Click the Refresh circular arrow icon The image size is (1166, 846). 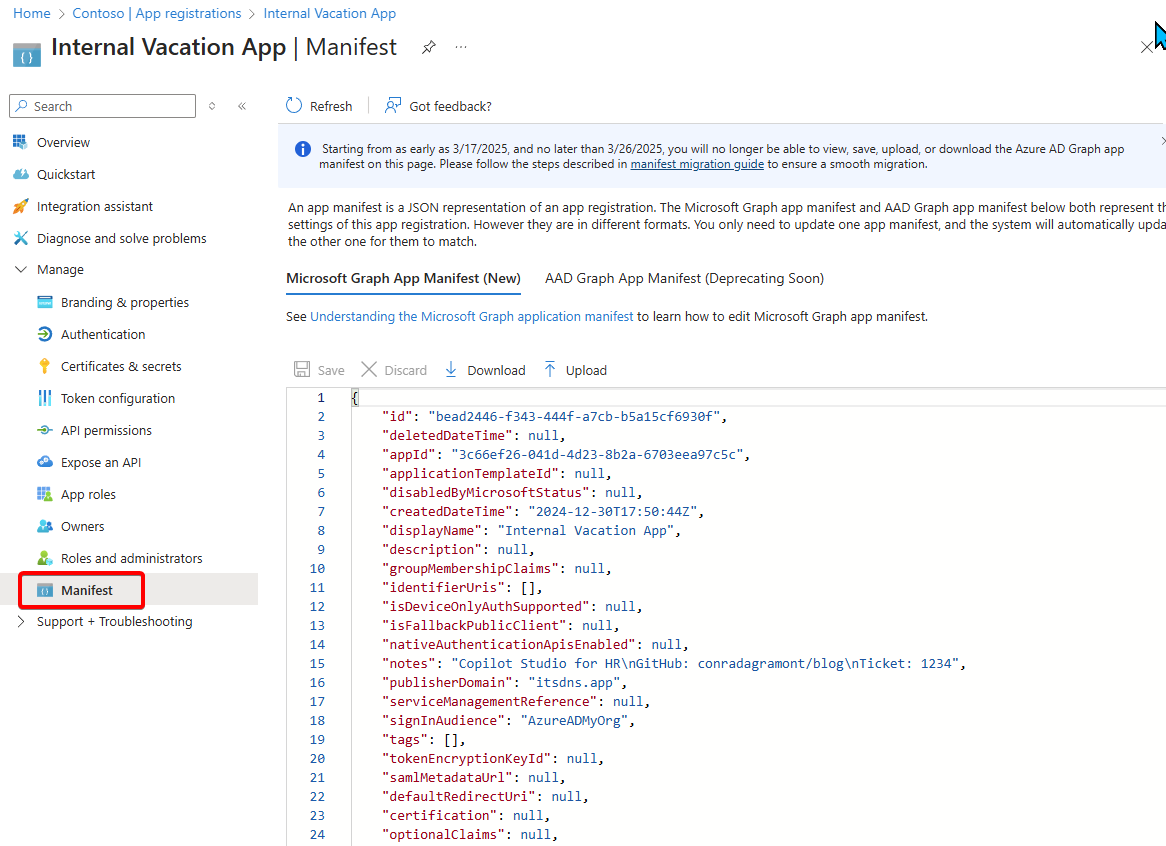click(294, 106)
